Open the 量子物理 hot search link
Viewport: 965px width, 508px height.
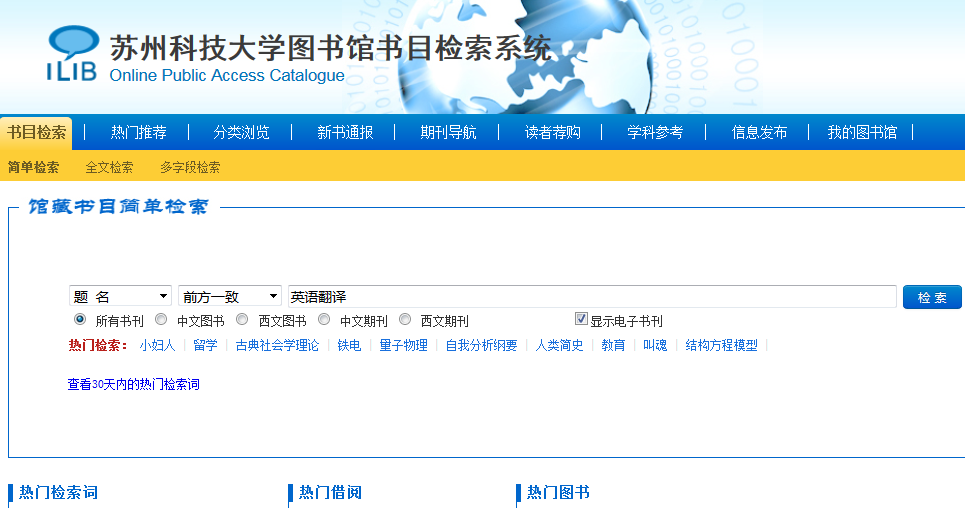403,345
